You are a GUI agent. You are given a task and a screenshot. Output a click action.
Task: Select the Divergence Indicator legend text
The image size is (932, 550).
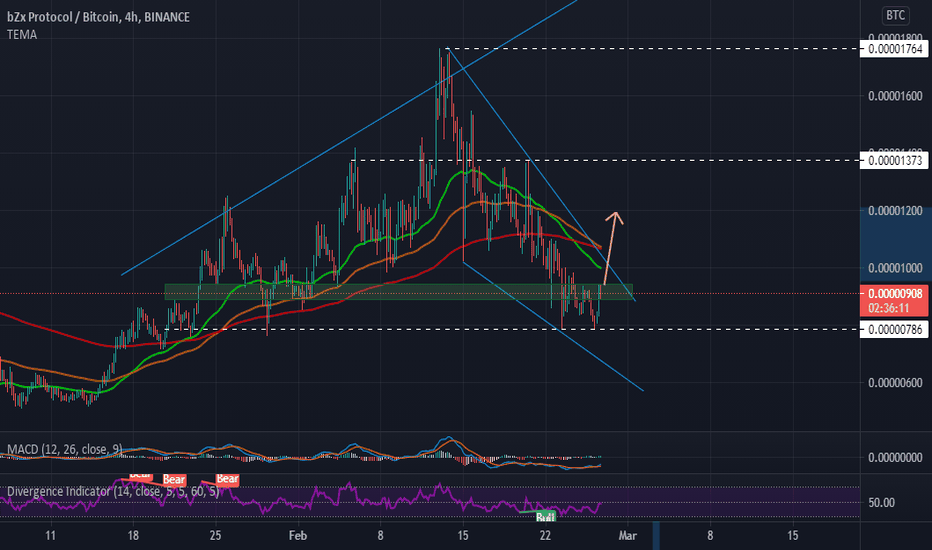tap(113, 492)
